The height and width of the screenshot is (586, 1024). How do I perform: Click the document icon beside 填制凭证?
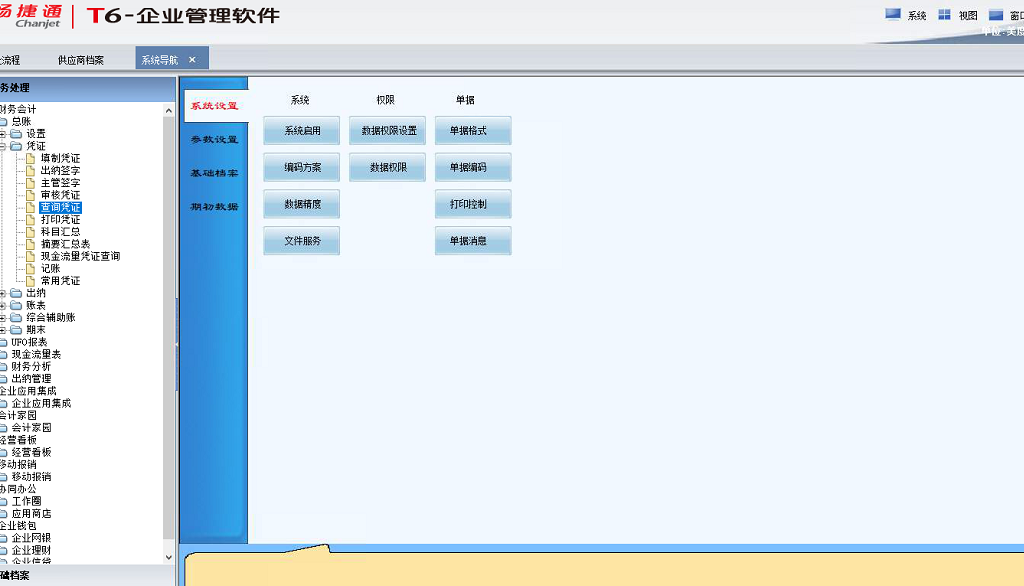[30, 158]
